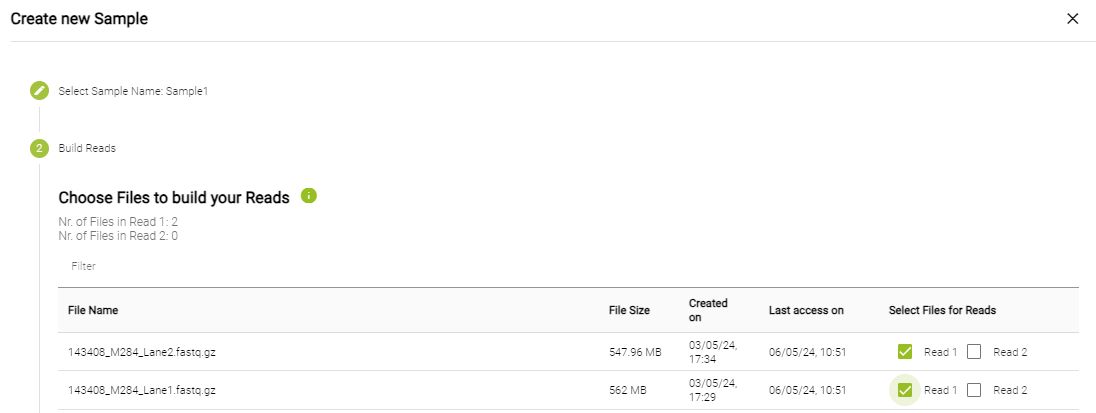Focus the Filter input field
The height and width of the screenshot is (413, 1096).
[300, 267]
